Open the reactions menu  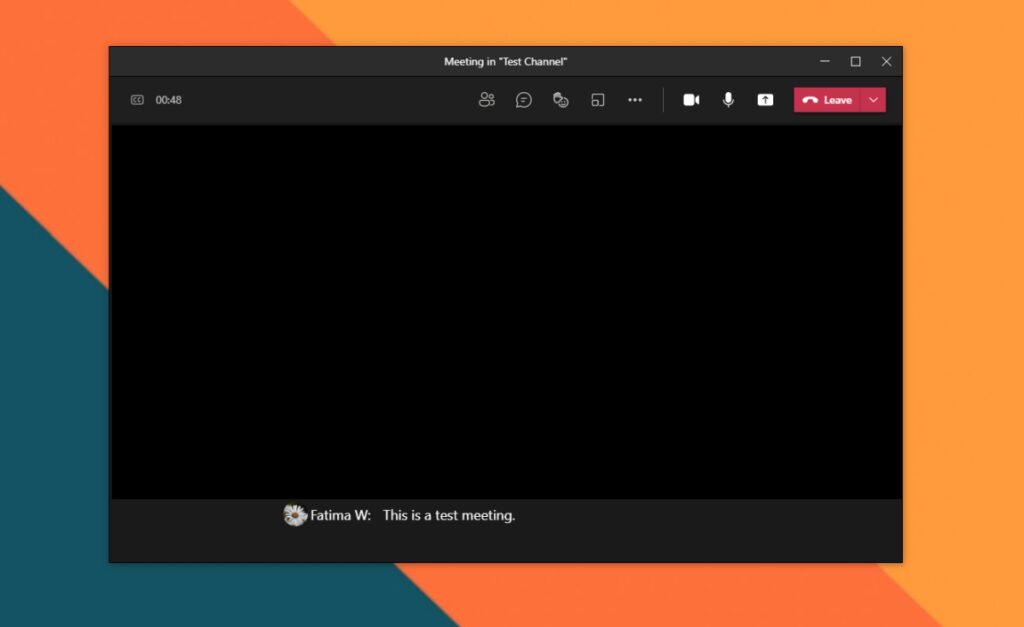coord(560,100)
